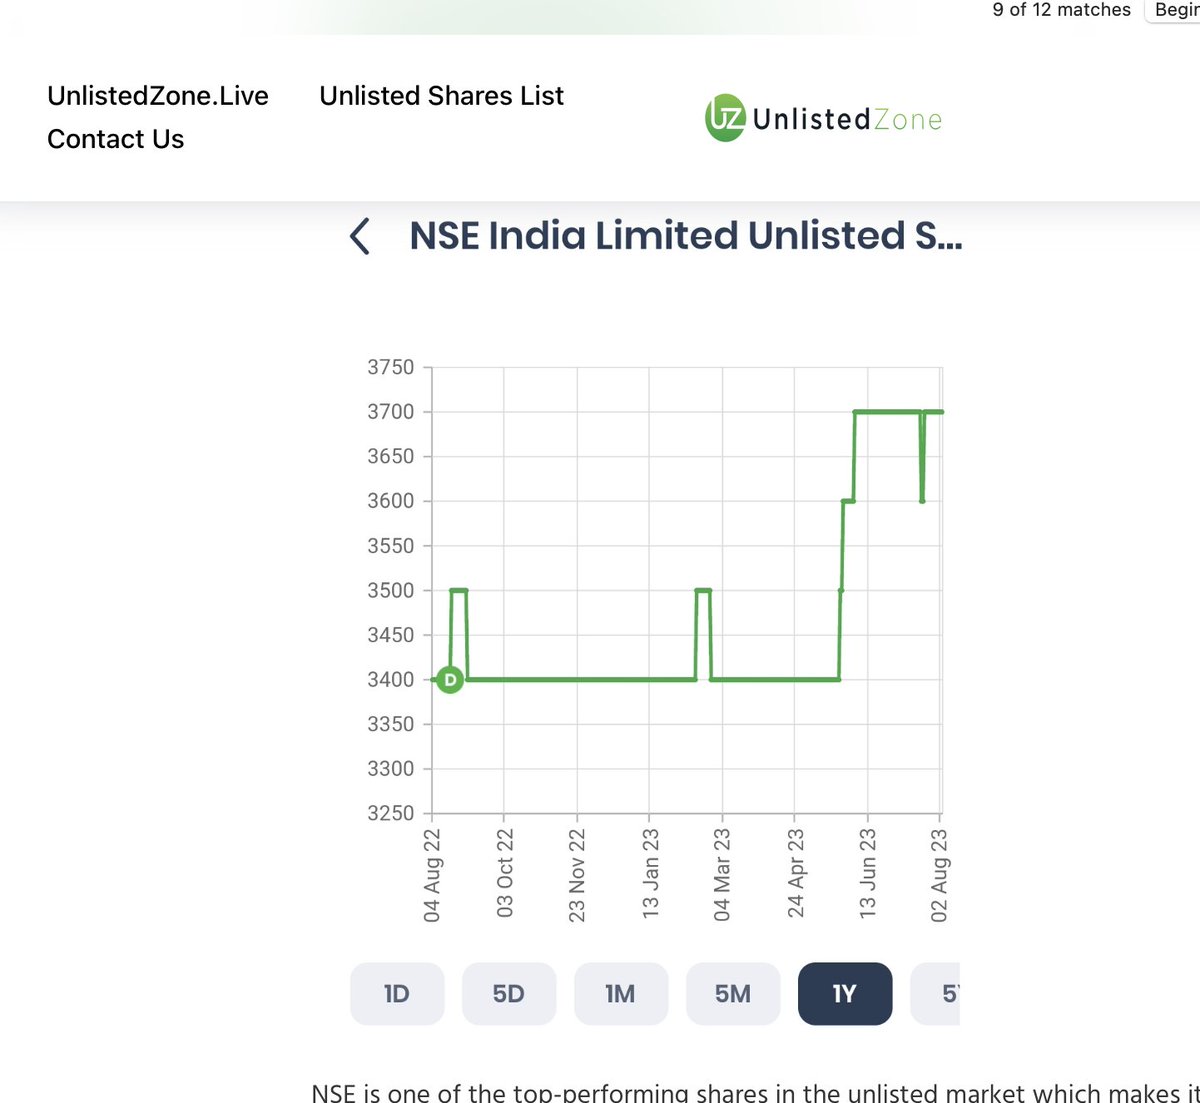Click the 13 Jan 23 date label

pos(650,874)
